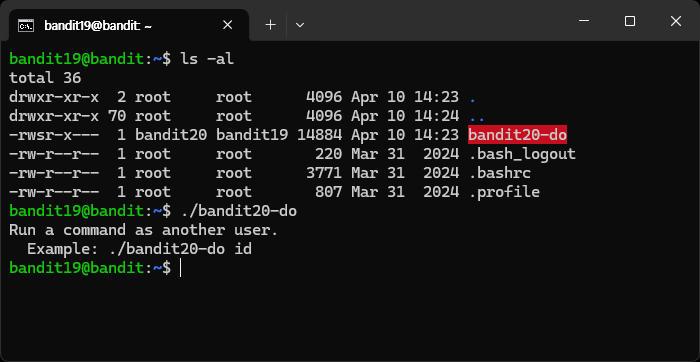Click the -rwsr-x--- permissions string

pyautogui.click(x=54, y=135)
